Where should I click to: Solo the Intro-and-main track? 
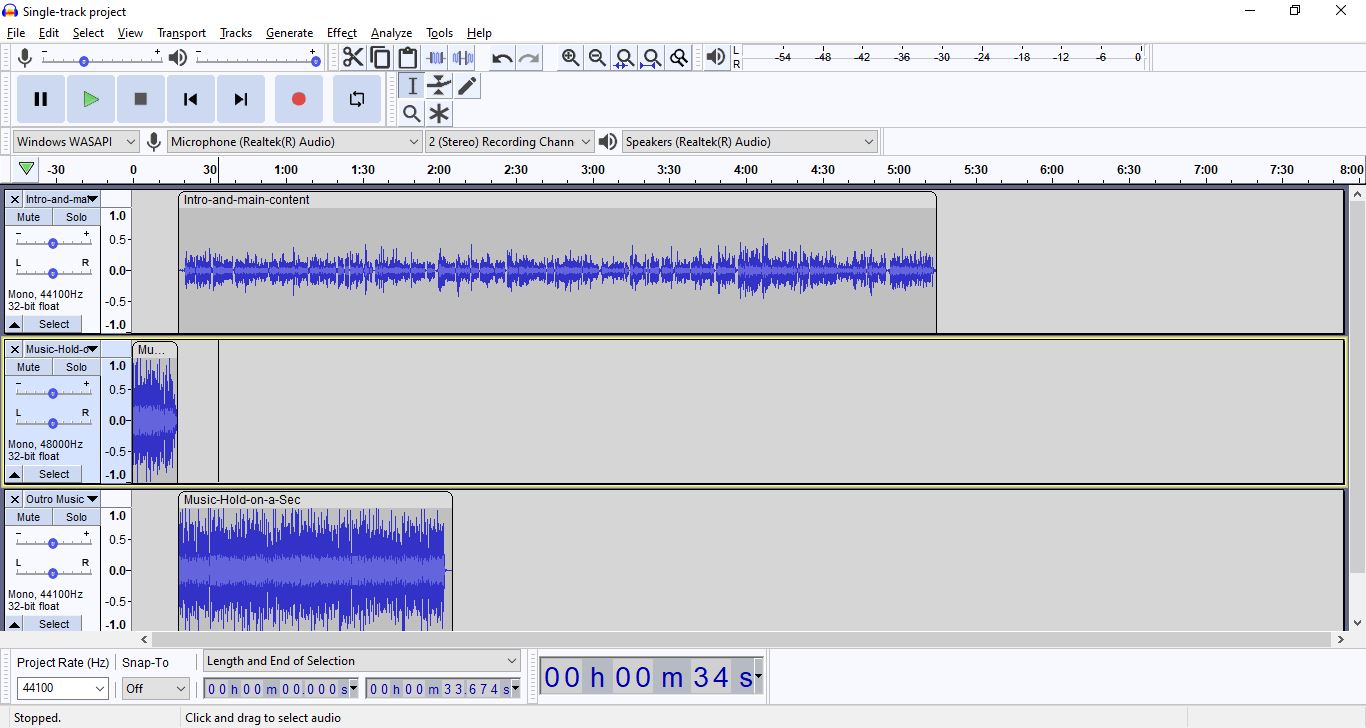pyautogui.click(x=77, y=217)
